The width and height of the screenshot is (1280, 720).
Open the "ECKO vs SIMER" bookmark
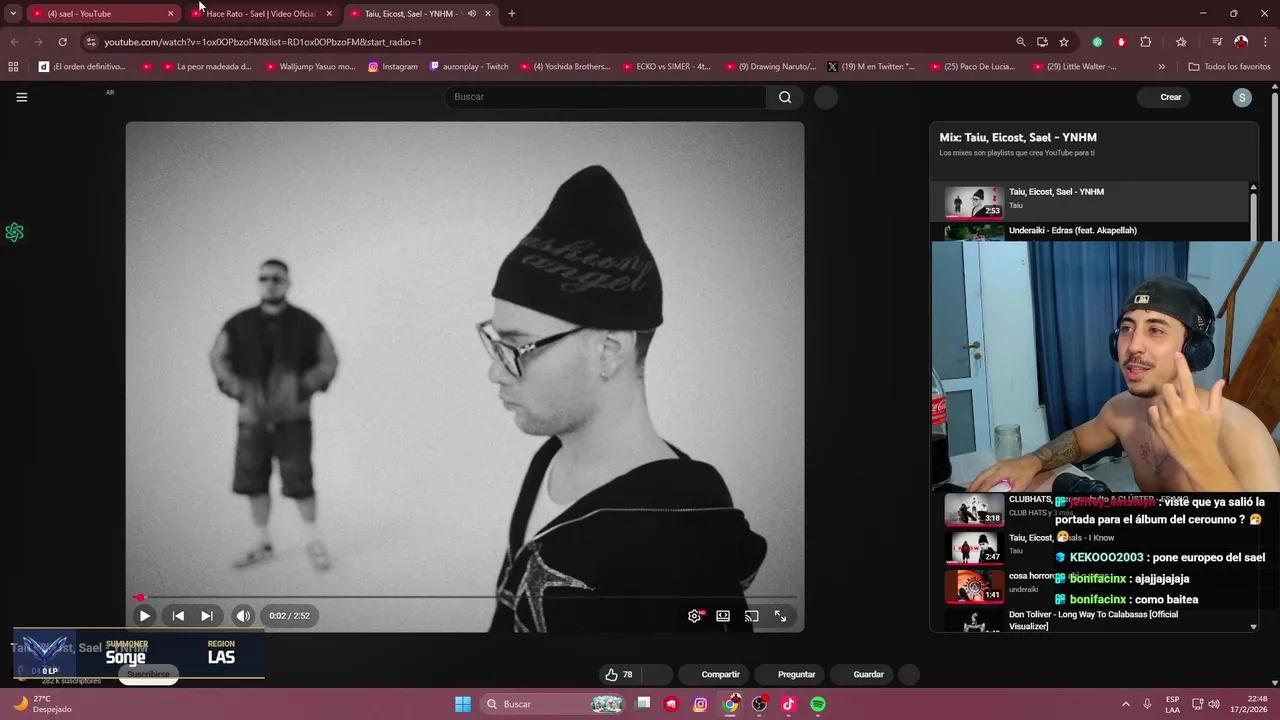click(666, 67)
